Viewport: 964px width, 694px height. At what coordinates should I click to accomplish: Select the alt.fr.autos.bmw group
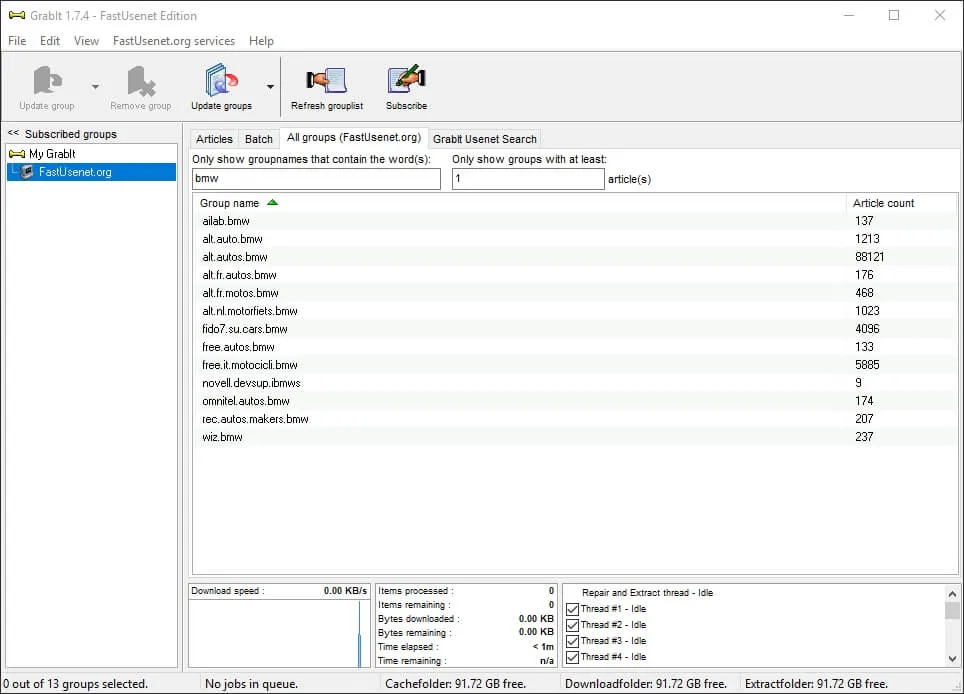point(575,275)
